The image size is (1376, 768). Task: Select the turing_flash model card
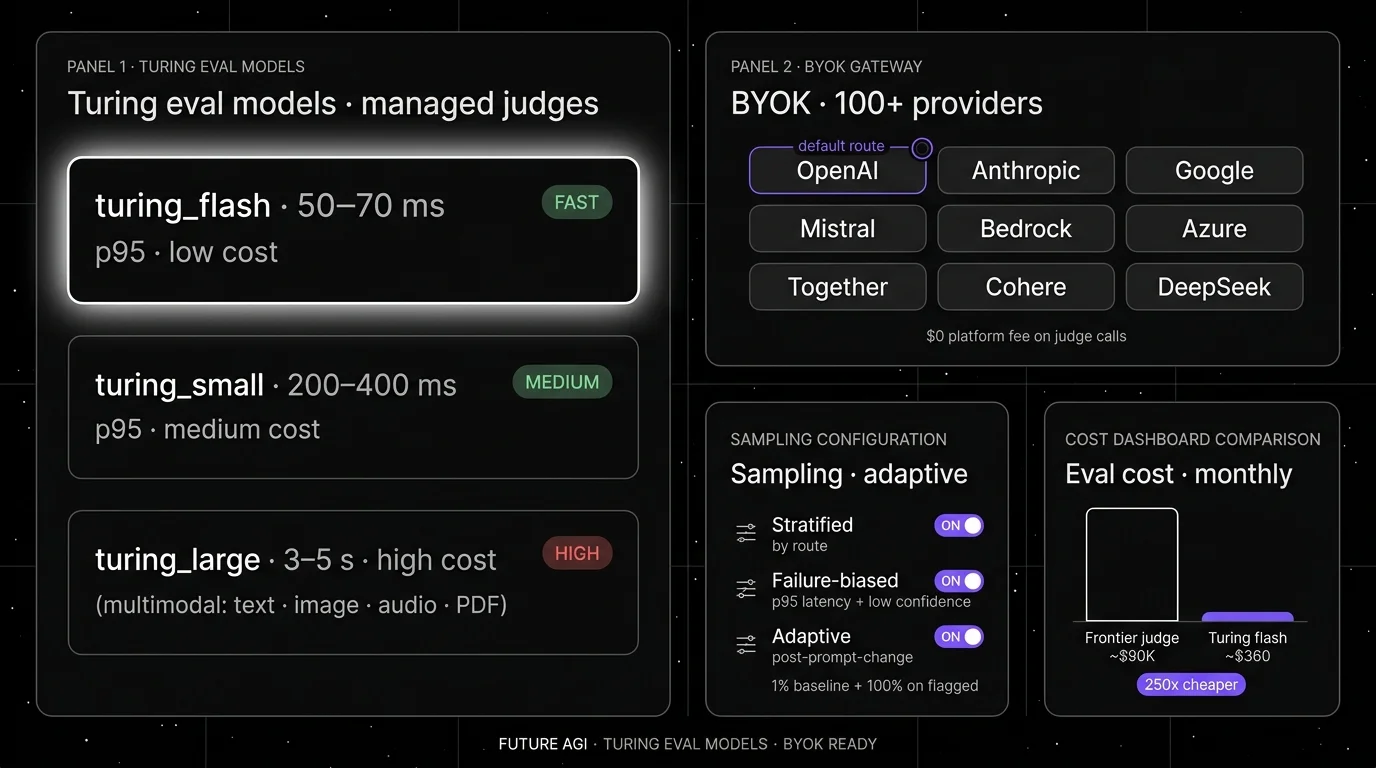(353, 230)
